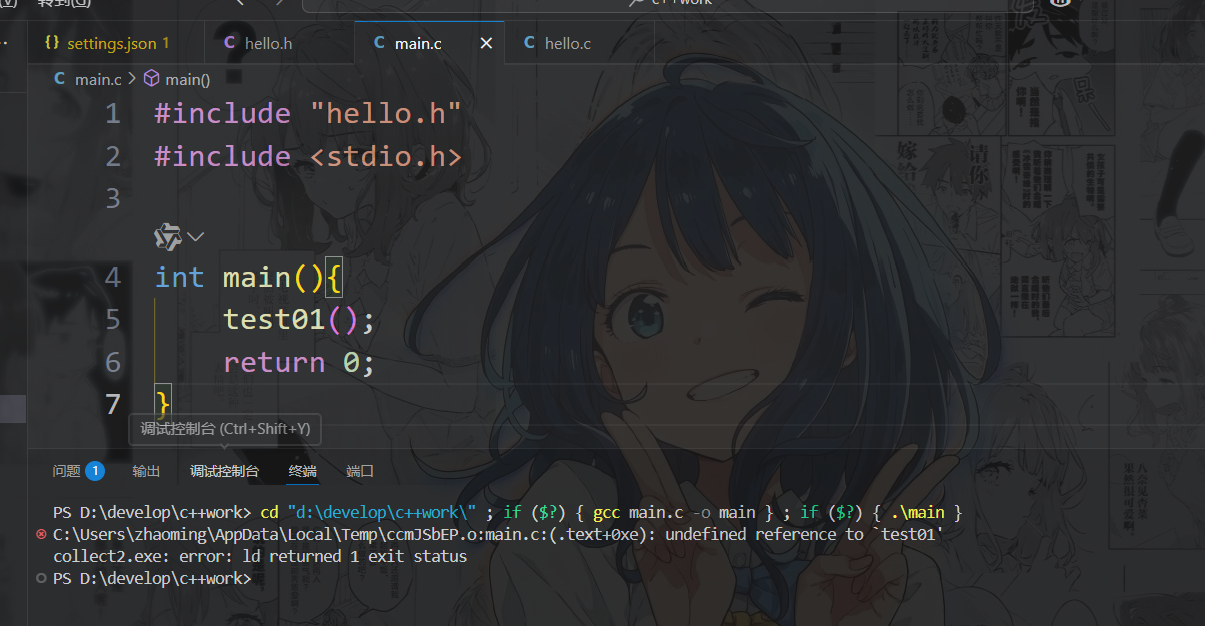The image size is (1205, 626).
Task: Click line number 7 in gutter
Action: tap(112, 404)
